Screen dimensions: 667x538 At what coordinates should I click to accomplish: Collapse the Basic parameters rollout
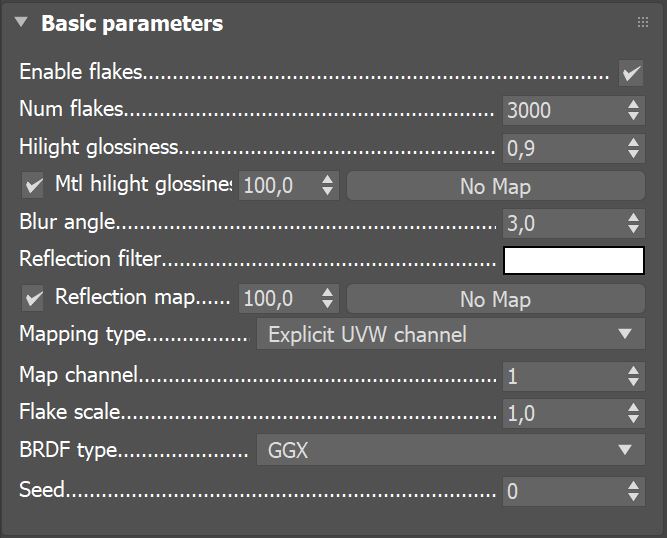pyautogui.click(x=22, y=23)
